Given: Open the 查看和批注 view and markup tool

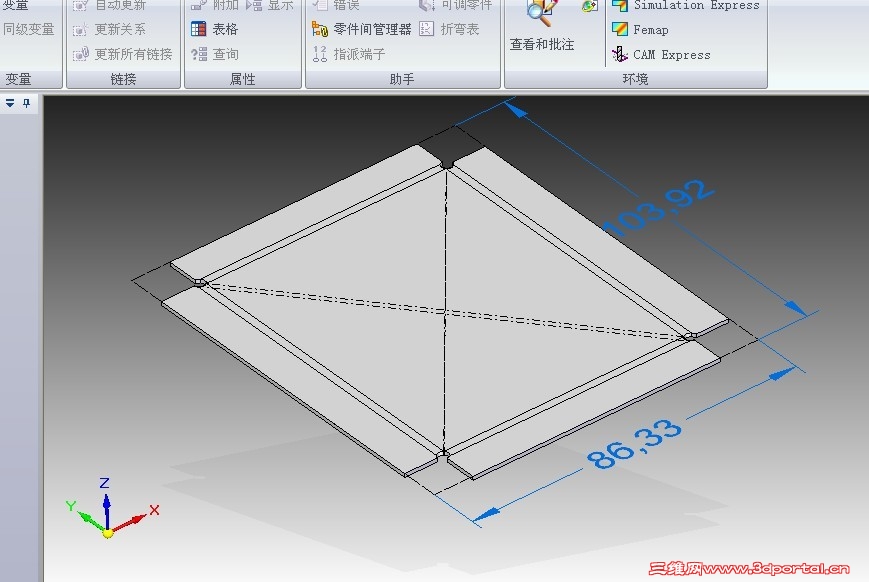Looking at the screenshot, I should 541,26.
